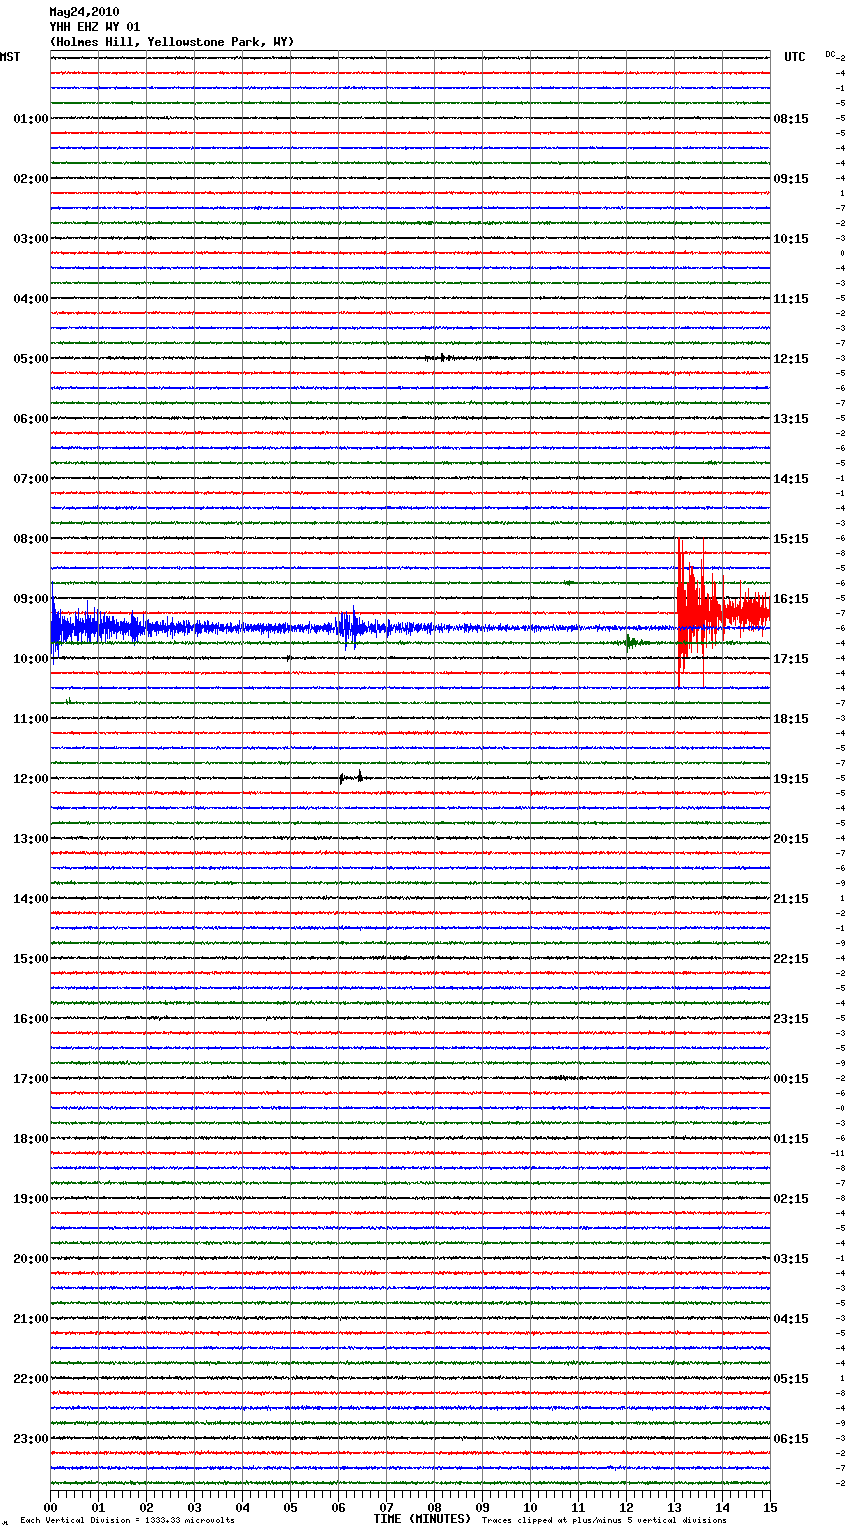850x1534 pixels.
Task: Select the 02:00 MST time label
Action: (x=30, y=179)
